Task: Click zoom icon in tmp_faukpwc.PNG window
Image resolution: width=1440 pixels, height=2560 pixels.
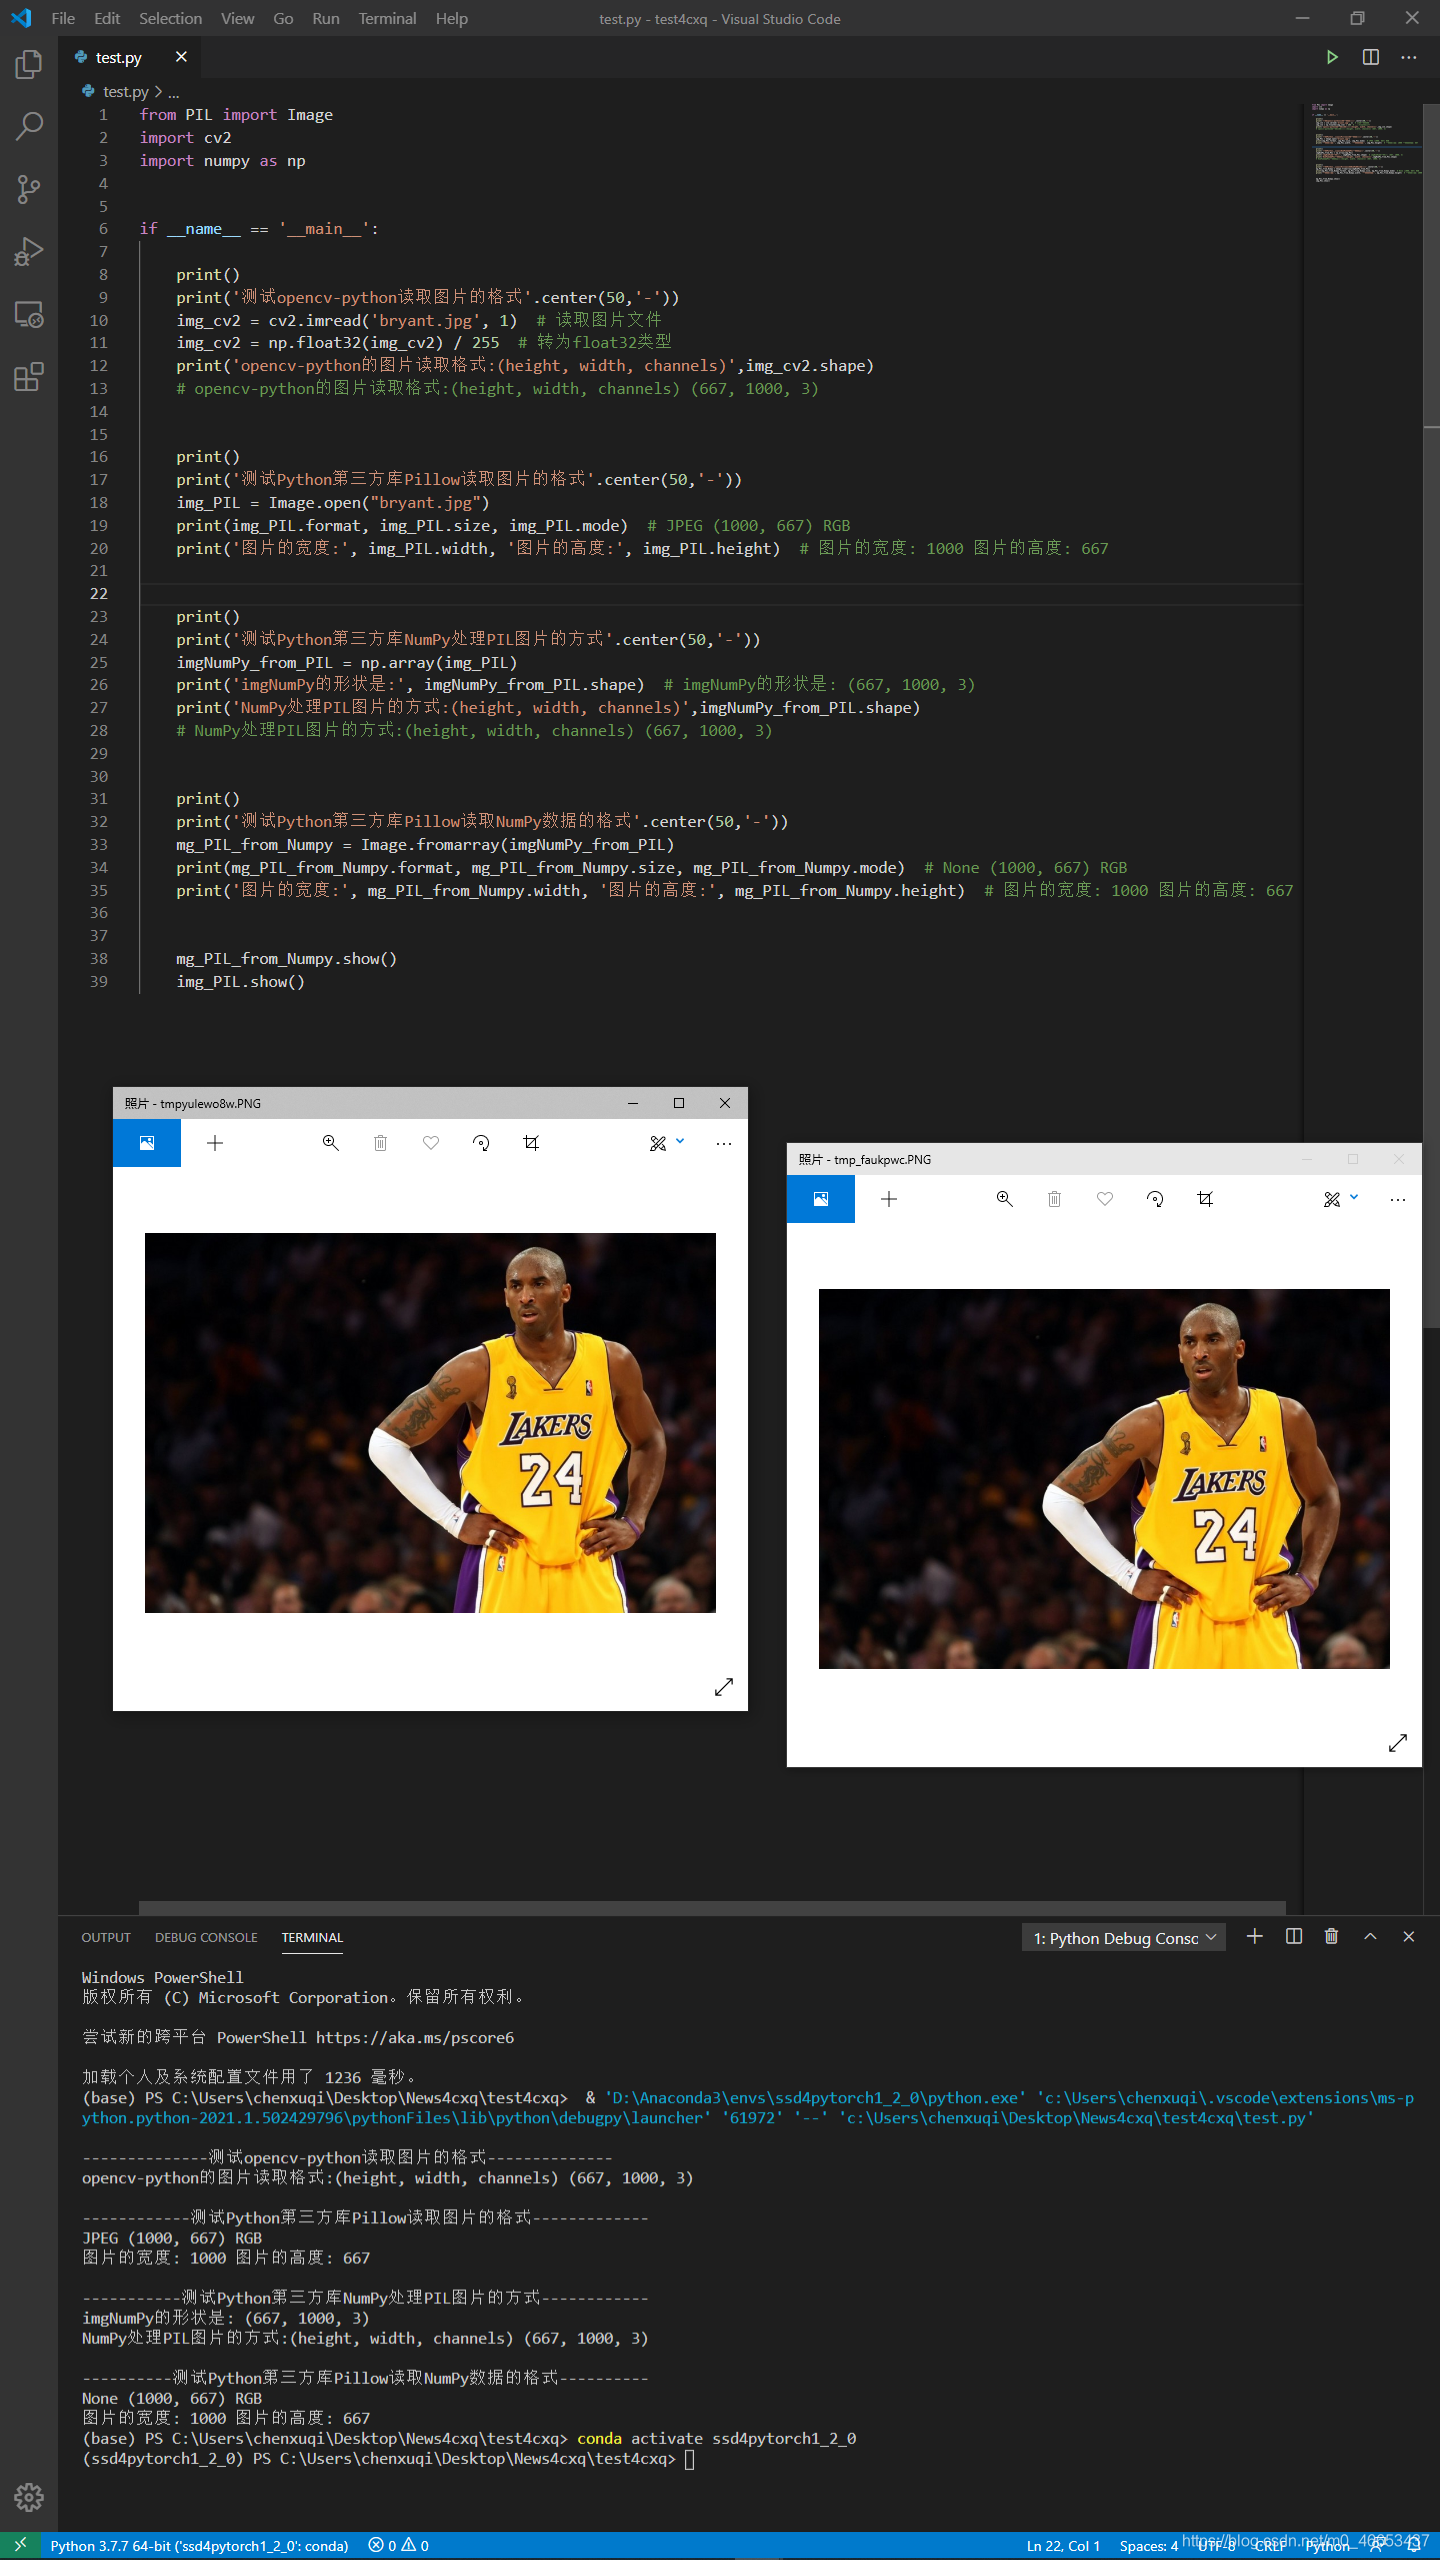Action: pyautogui.click(x=1004, y=1199)
